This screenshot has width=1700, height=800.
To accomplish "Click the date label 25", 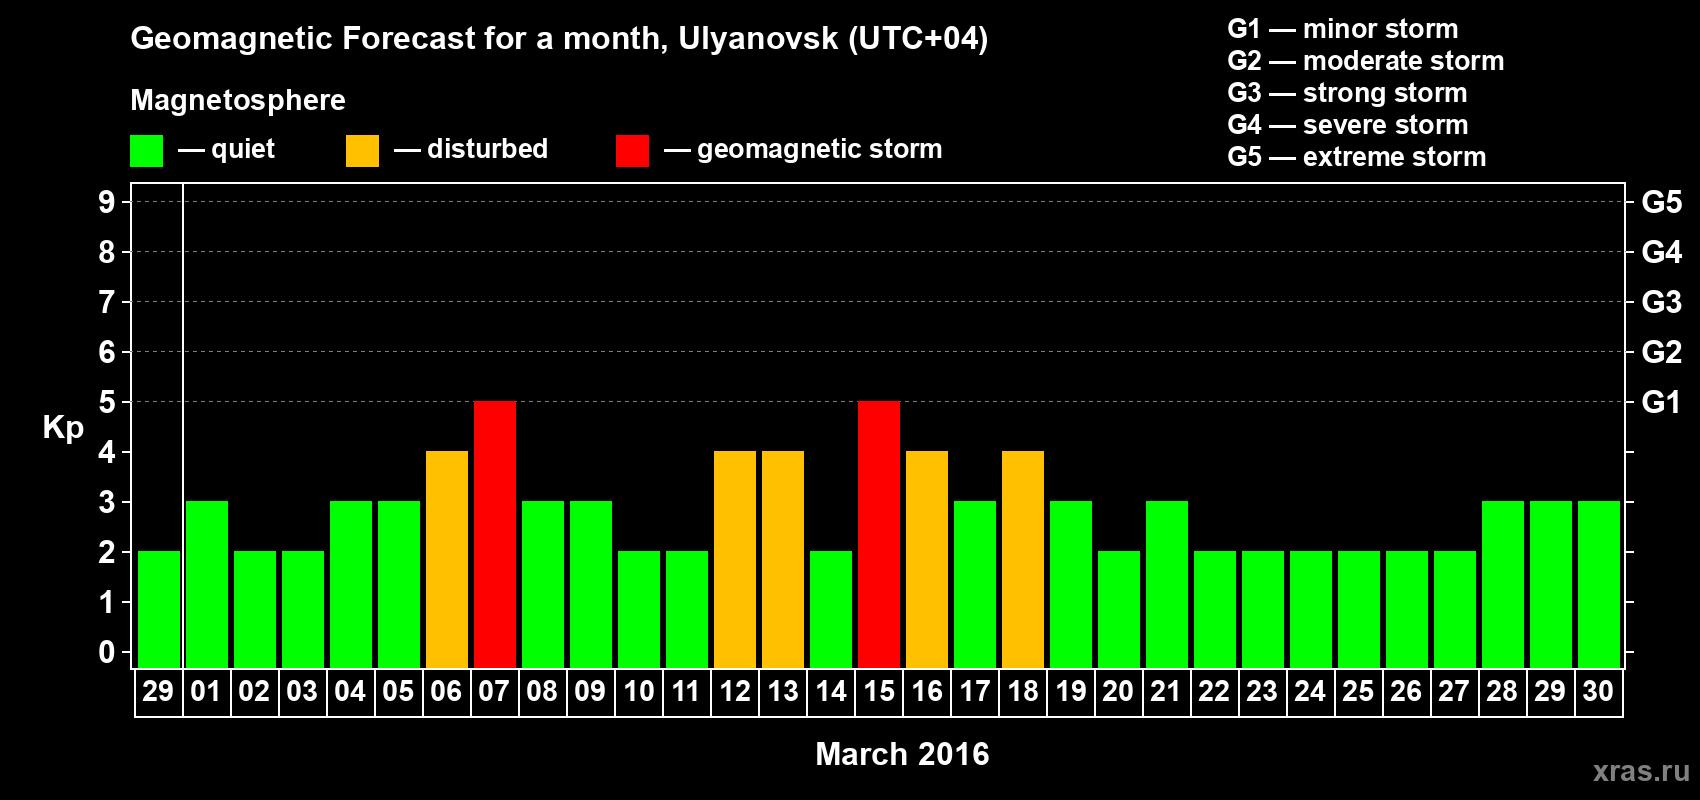I will (1358, 691).
